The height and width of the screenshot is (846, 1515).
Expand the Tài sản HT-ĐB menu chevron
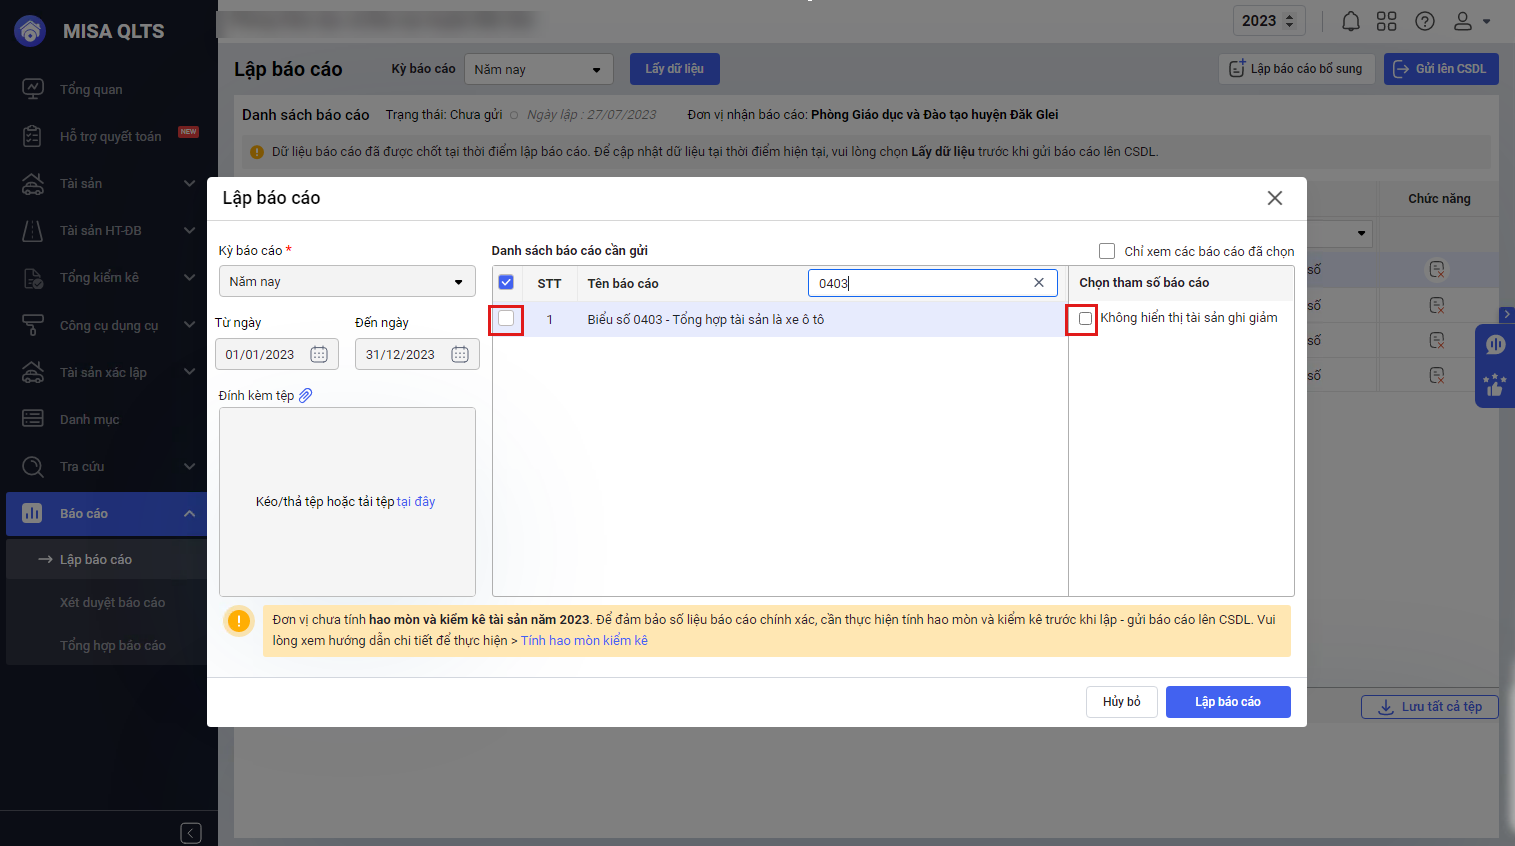189,230
